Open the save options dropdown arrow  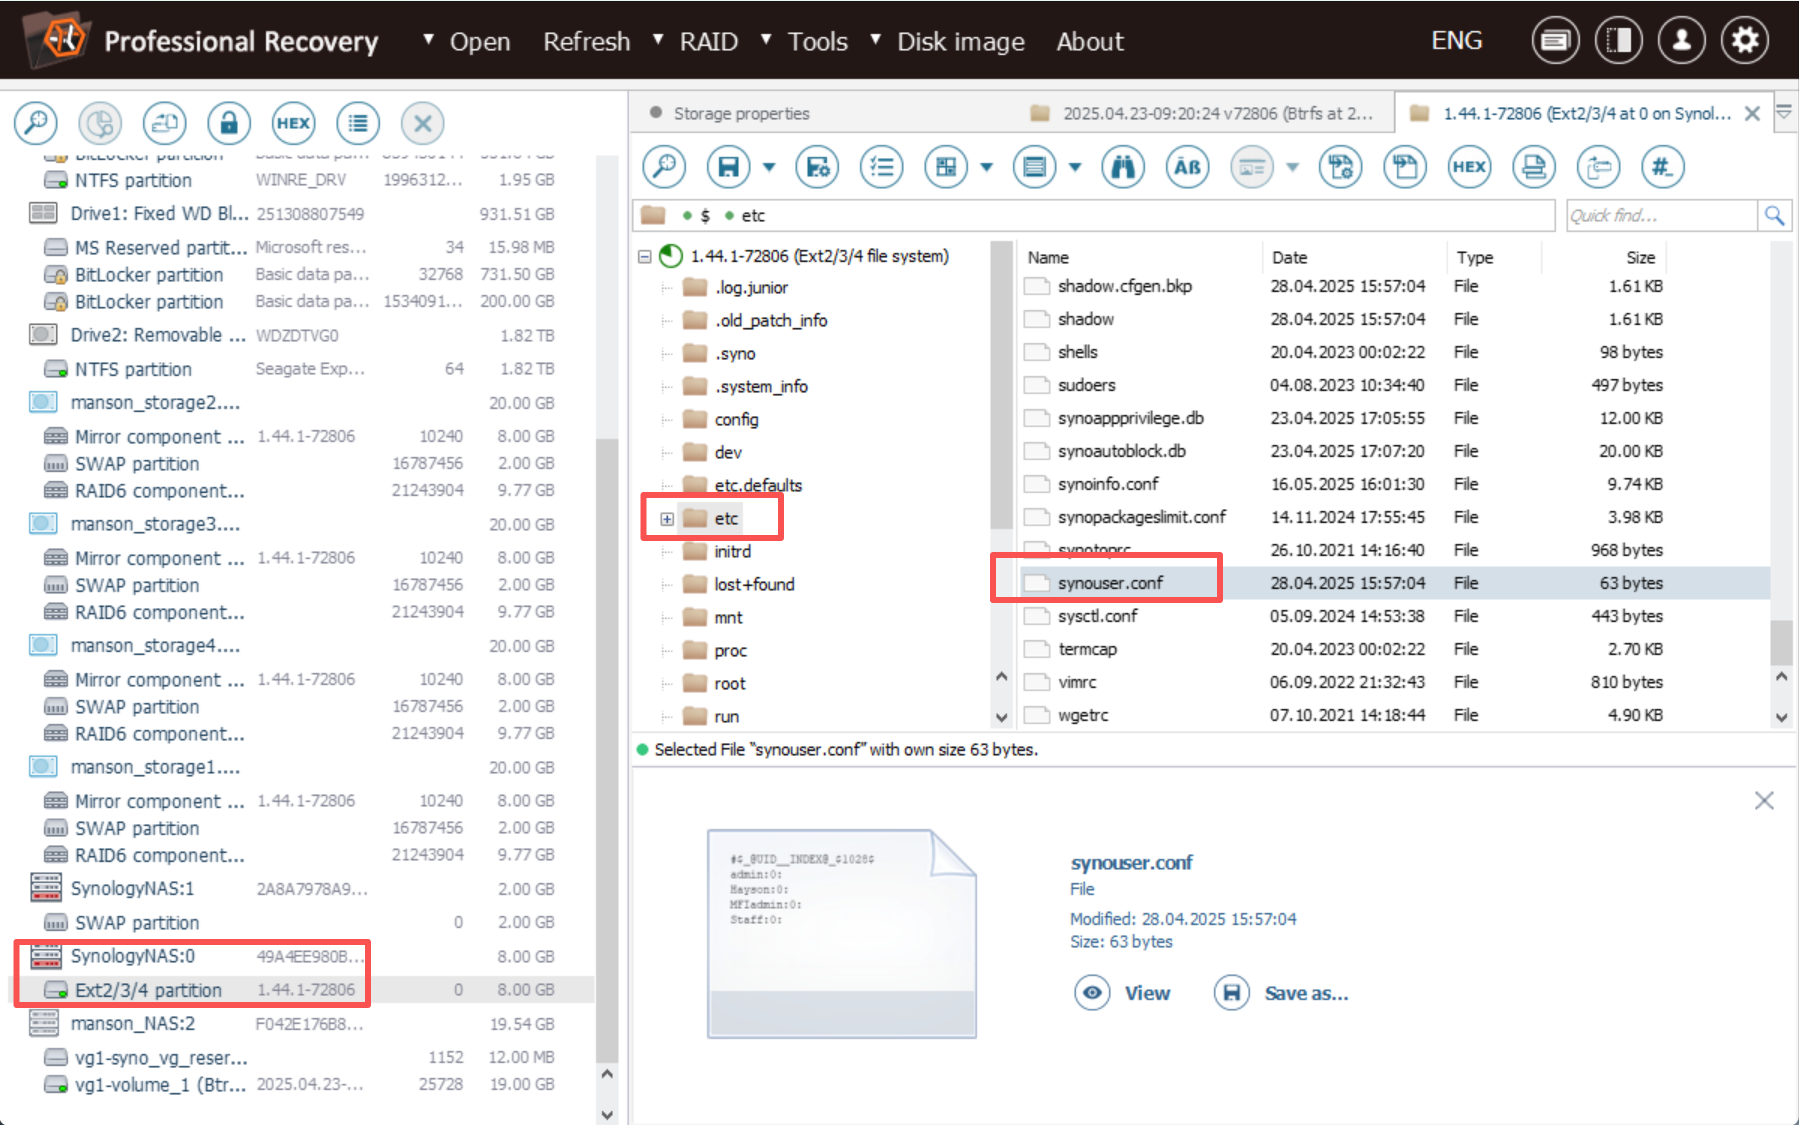(x=769, y=167)
